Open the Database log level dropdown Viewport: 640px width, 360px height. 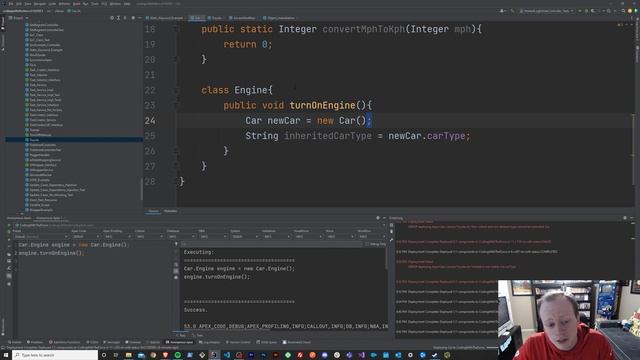tap(181, 237)
